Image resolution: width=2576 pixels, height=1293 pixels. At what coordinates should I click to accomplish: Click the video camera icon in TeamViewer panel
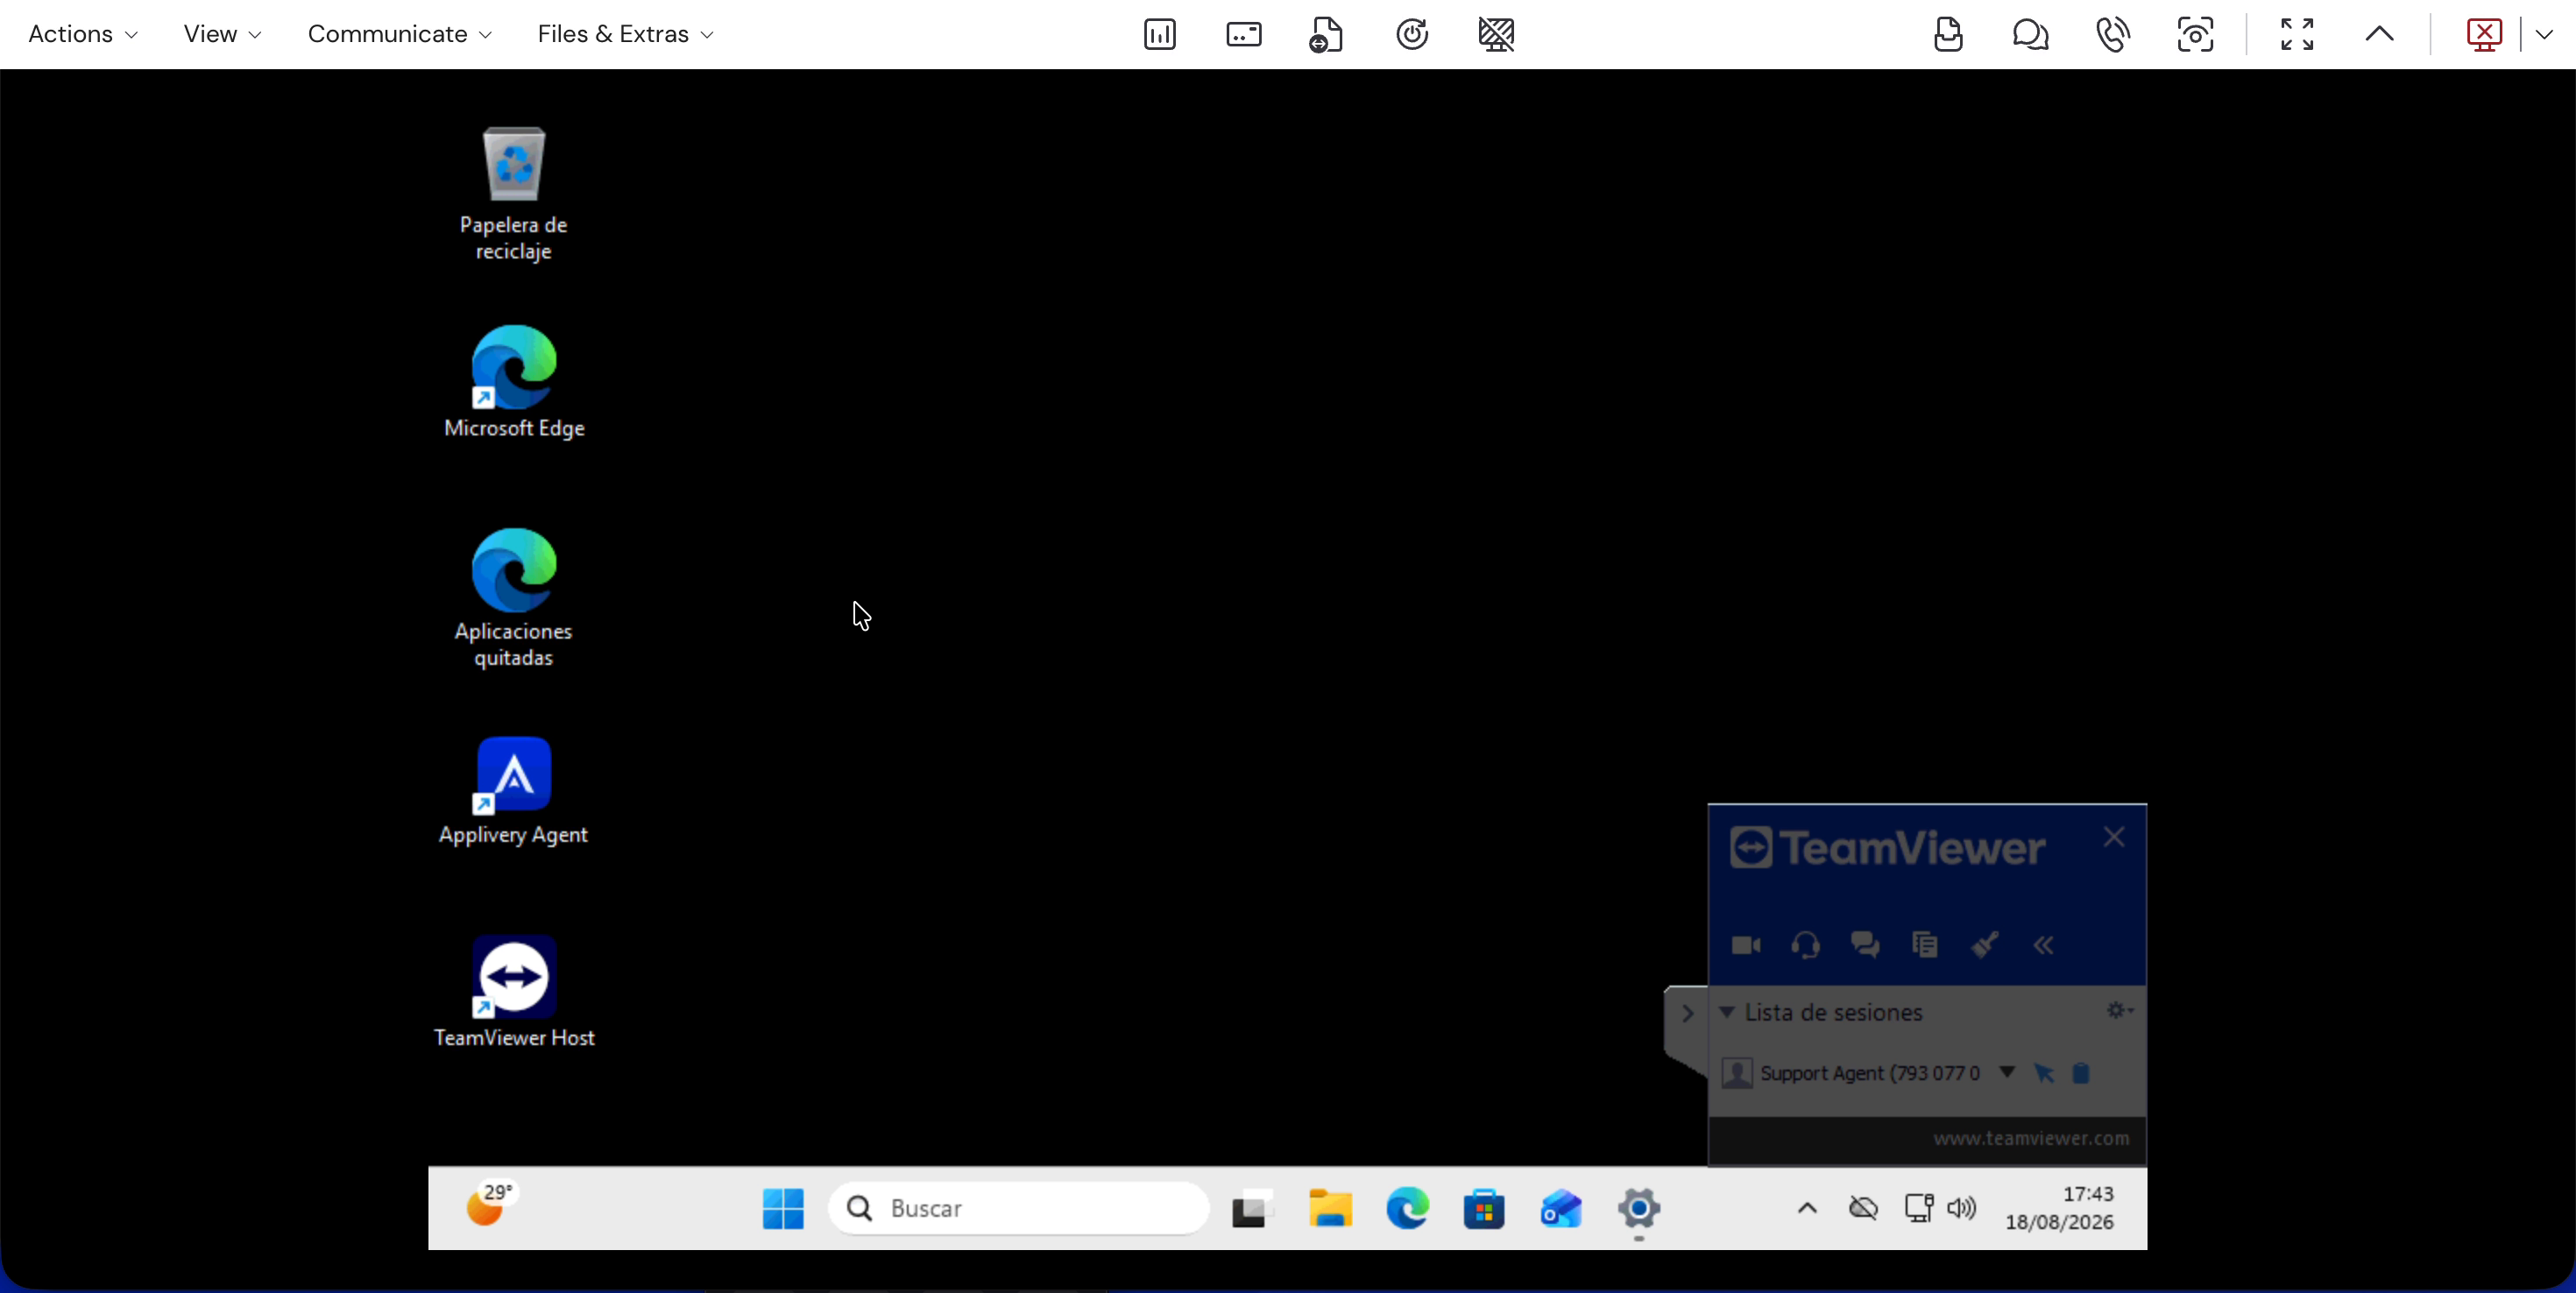pyautogui.click(x=1746, y=945)
